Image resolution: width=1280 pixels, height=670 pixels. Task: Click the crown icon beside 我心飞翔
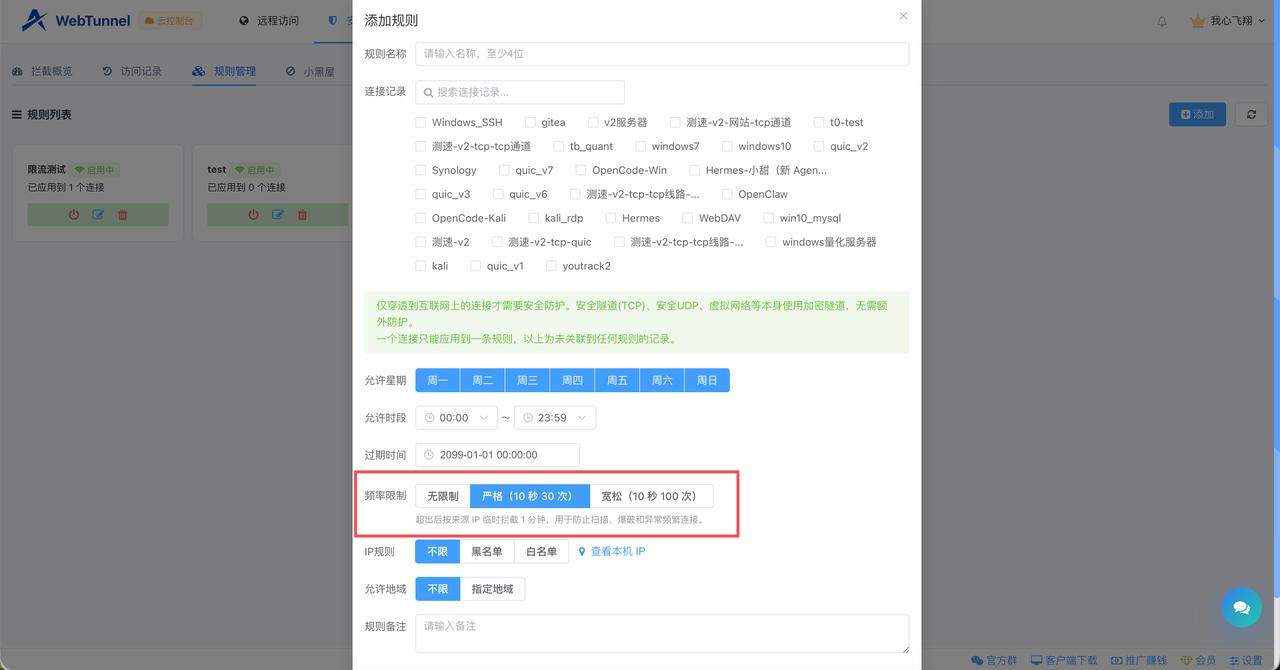click(x=1198, y=21)
